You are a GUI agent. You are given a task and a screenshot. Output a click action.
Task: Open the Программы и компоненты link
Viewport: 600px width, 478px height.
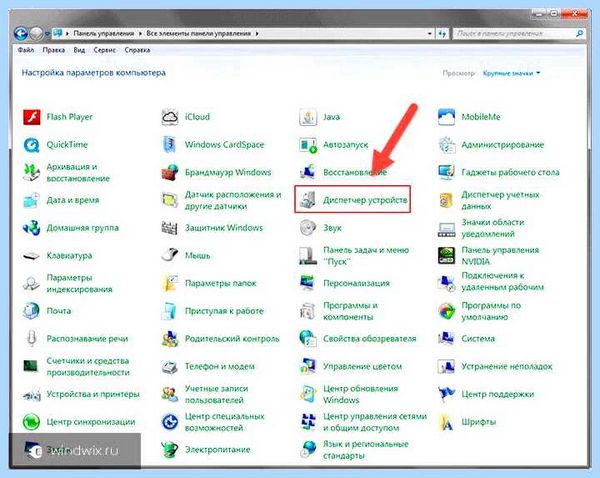351,311
